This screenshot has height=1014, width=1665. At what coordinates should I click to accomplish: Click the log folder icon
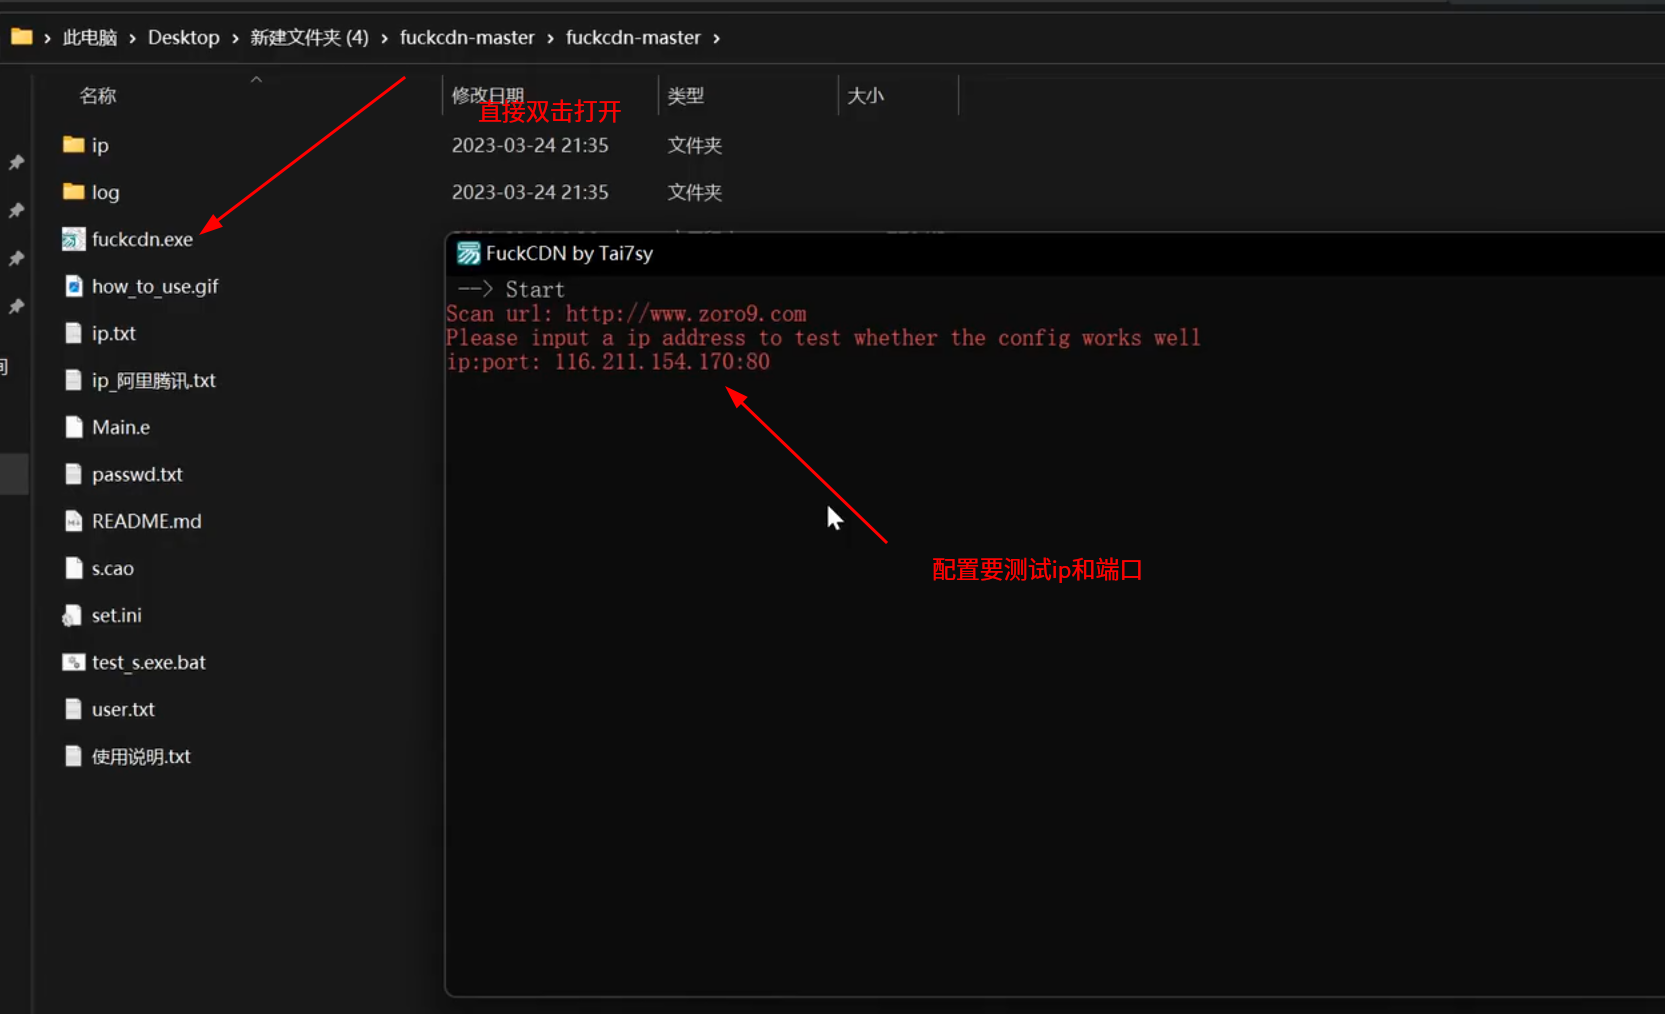pos(73,192)
